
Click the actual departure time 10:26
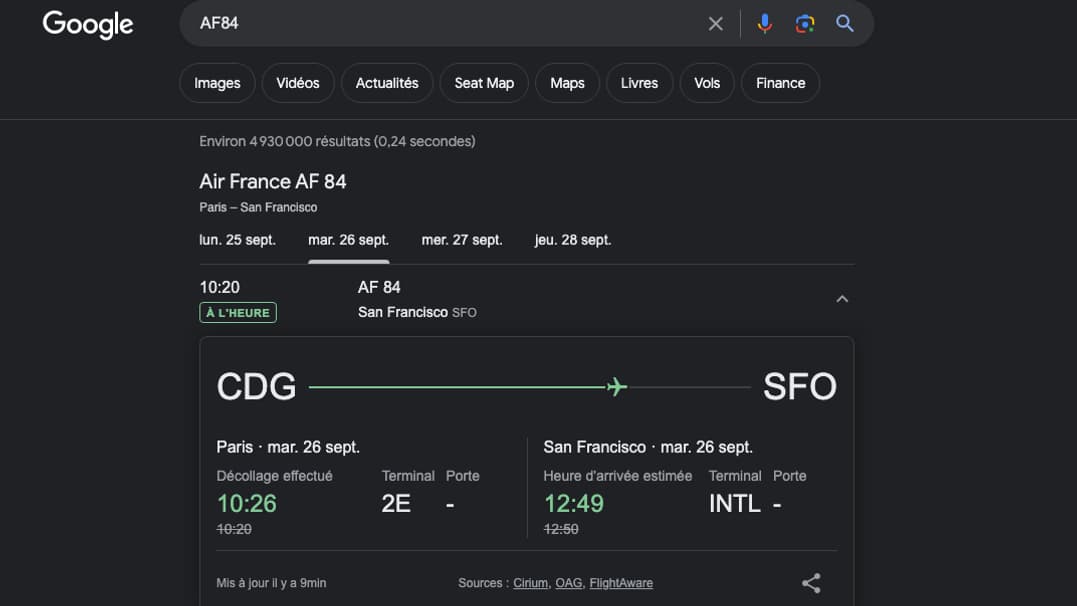point(247,504)
